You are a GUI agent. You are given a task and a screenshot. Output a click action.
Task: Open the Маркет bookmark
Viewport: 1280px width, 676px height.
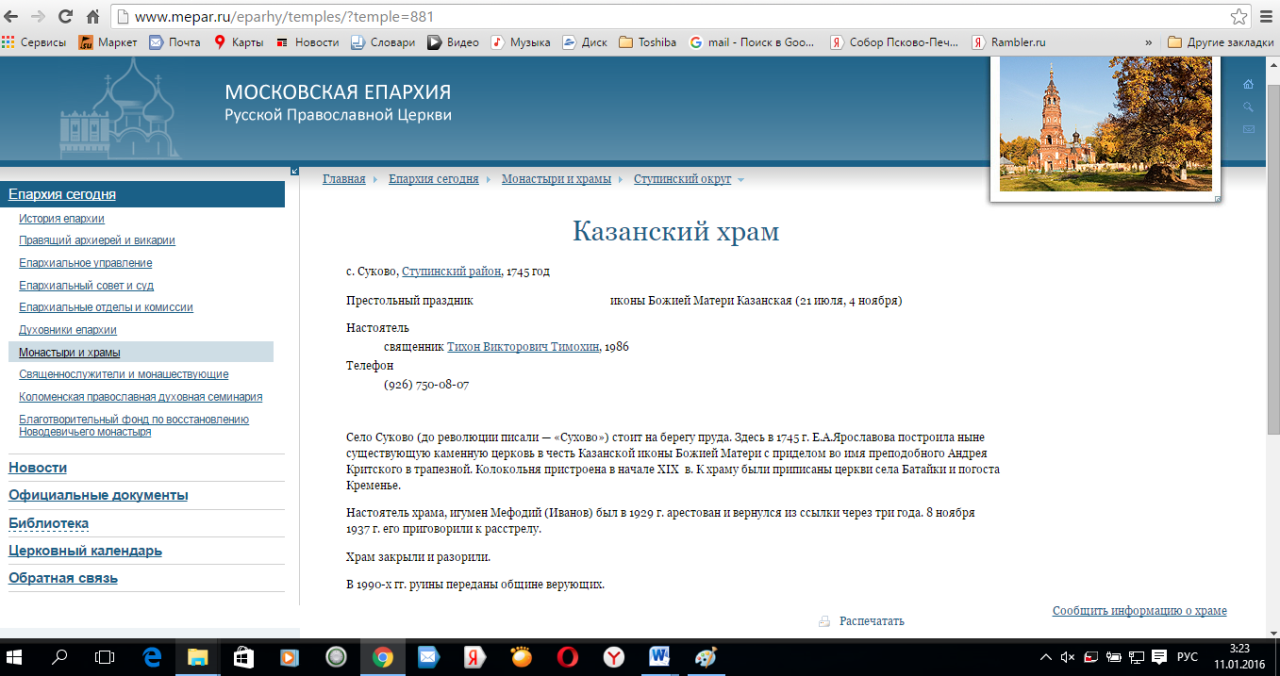pyautogui.click(x=108, y=42)
